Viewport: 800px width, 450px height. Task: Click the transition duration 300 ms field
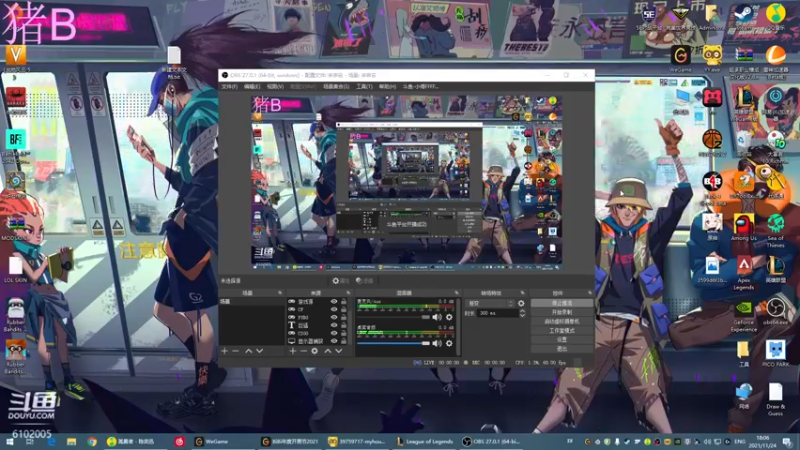pyautogui.click(x=497, y=313)
